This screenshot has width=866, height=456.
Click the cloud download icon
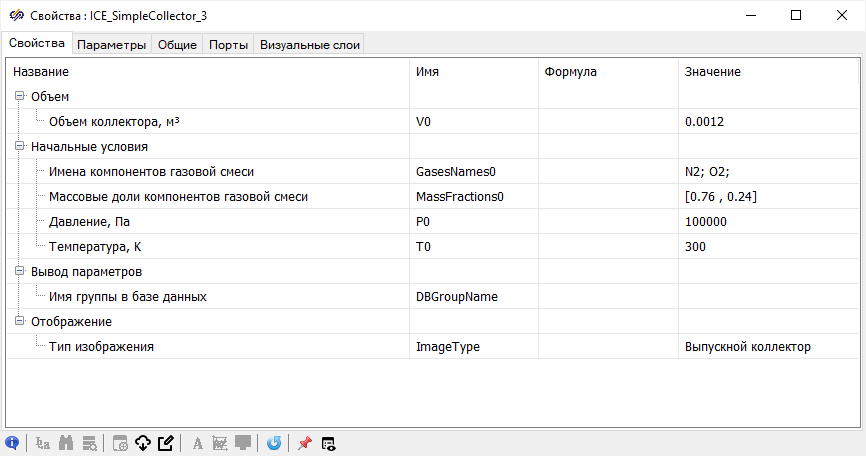142,443
